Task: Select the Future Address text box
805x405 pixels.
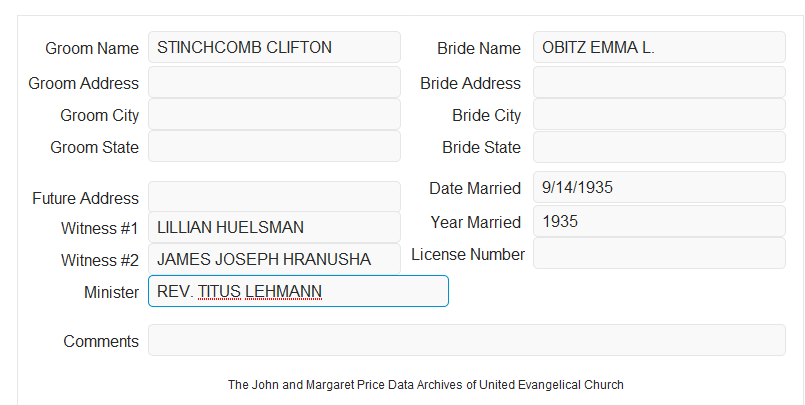Action: click(x=274, y=197)
